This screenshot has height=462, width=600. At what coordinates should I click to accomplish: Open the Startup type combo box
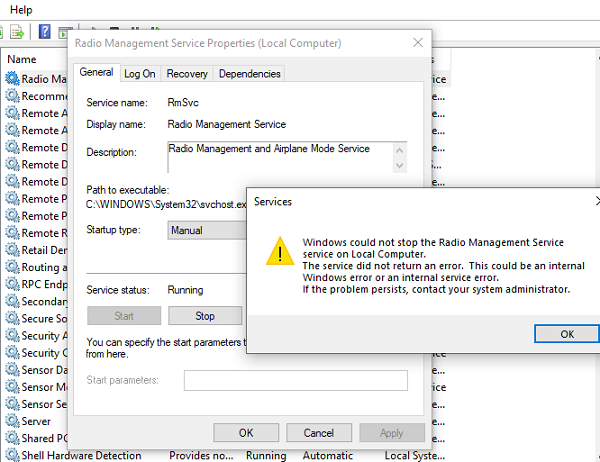pos(207,230)
